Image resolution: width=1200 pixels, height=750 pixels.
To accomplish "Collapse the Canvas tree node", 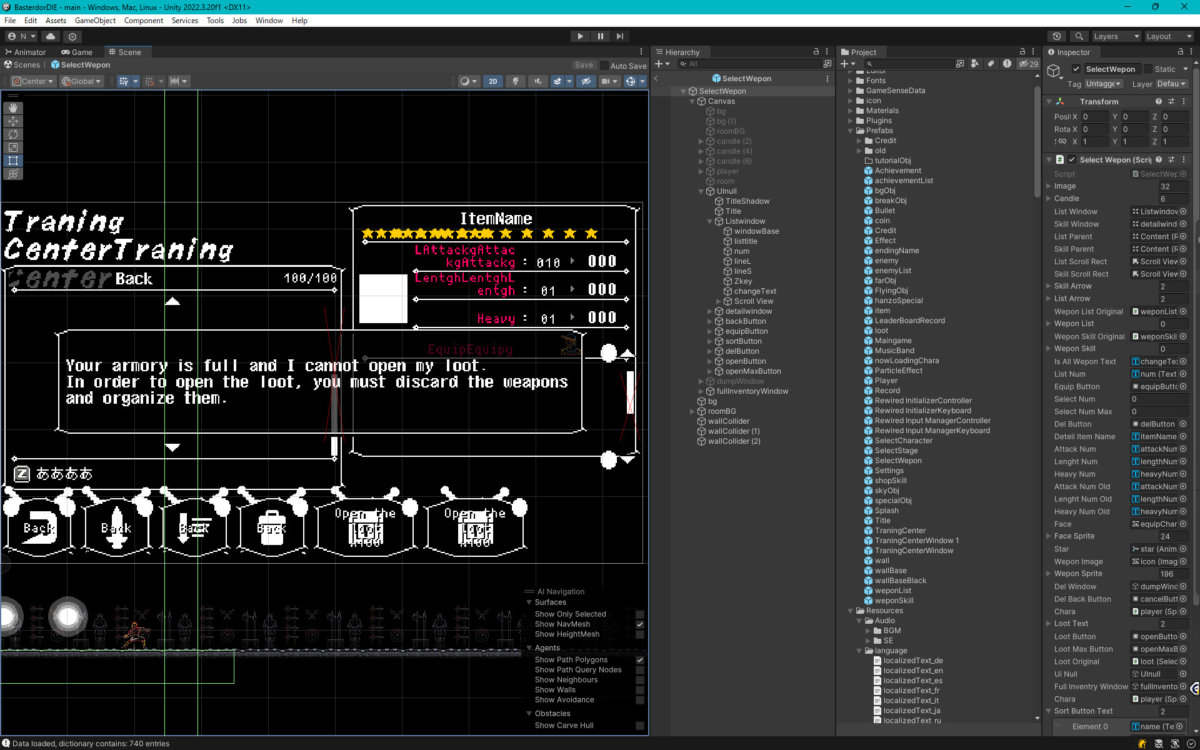I will 692,101.
